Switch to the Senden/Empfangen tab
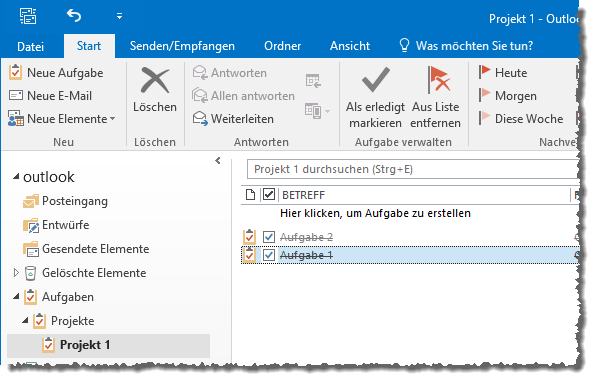Screen dimensions: 597x384 point(182,46)
